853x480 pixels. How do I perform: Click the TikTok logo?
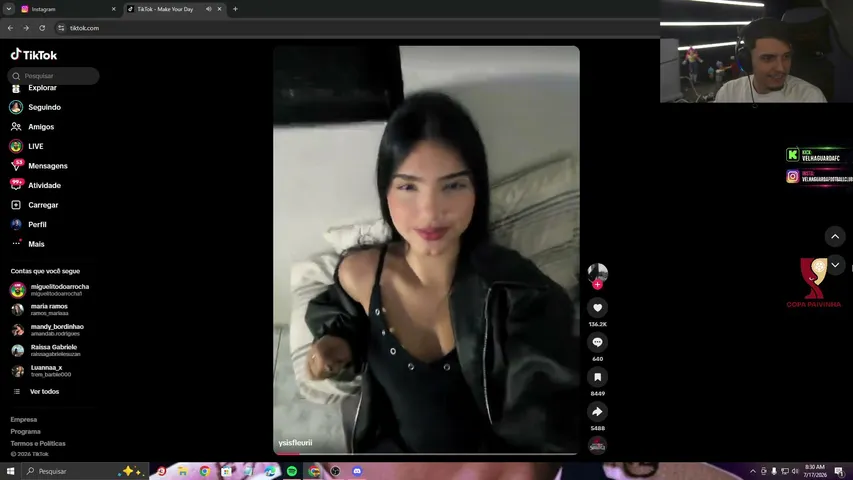(34, 54)
